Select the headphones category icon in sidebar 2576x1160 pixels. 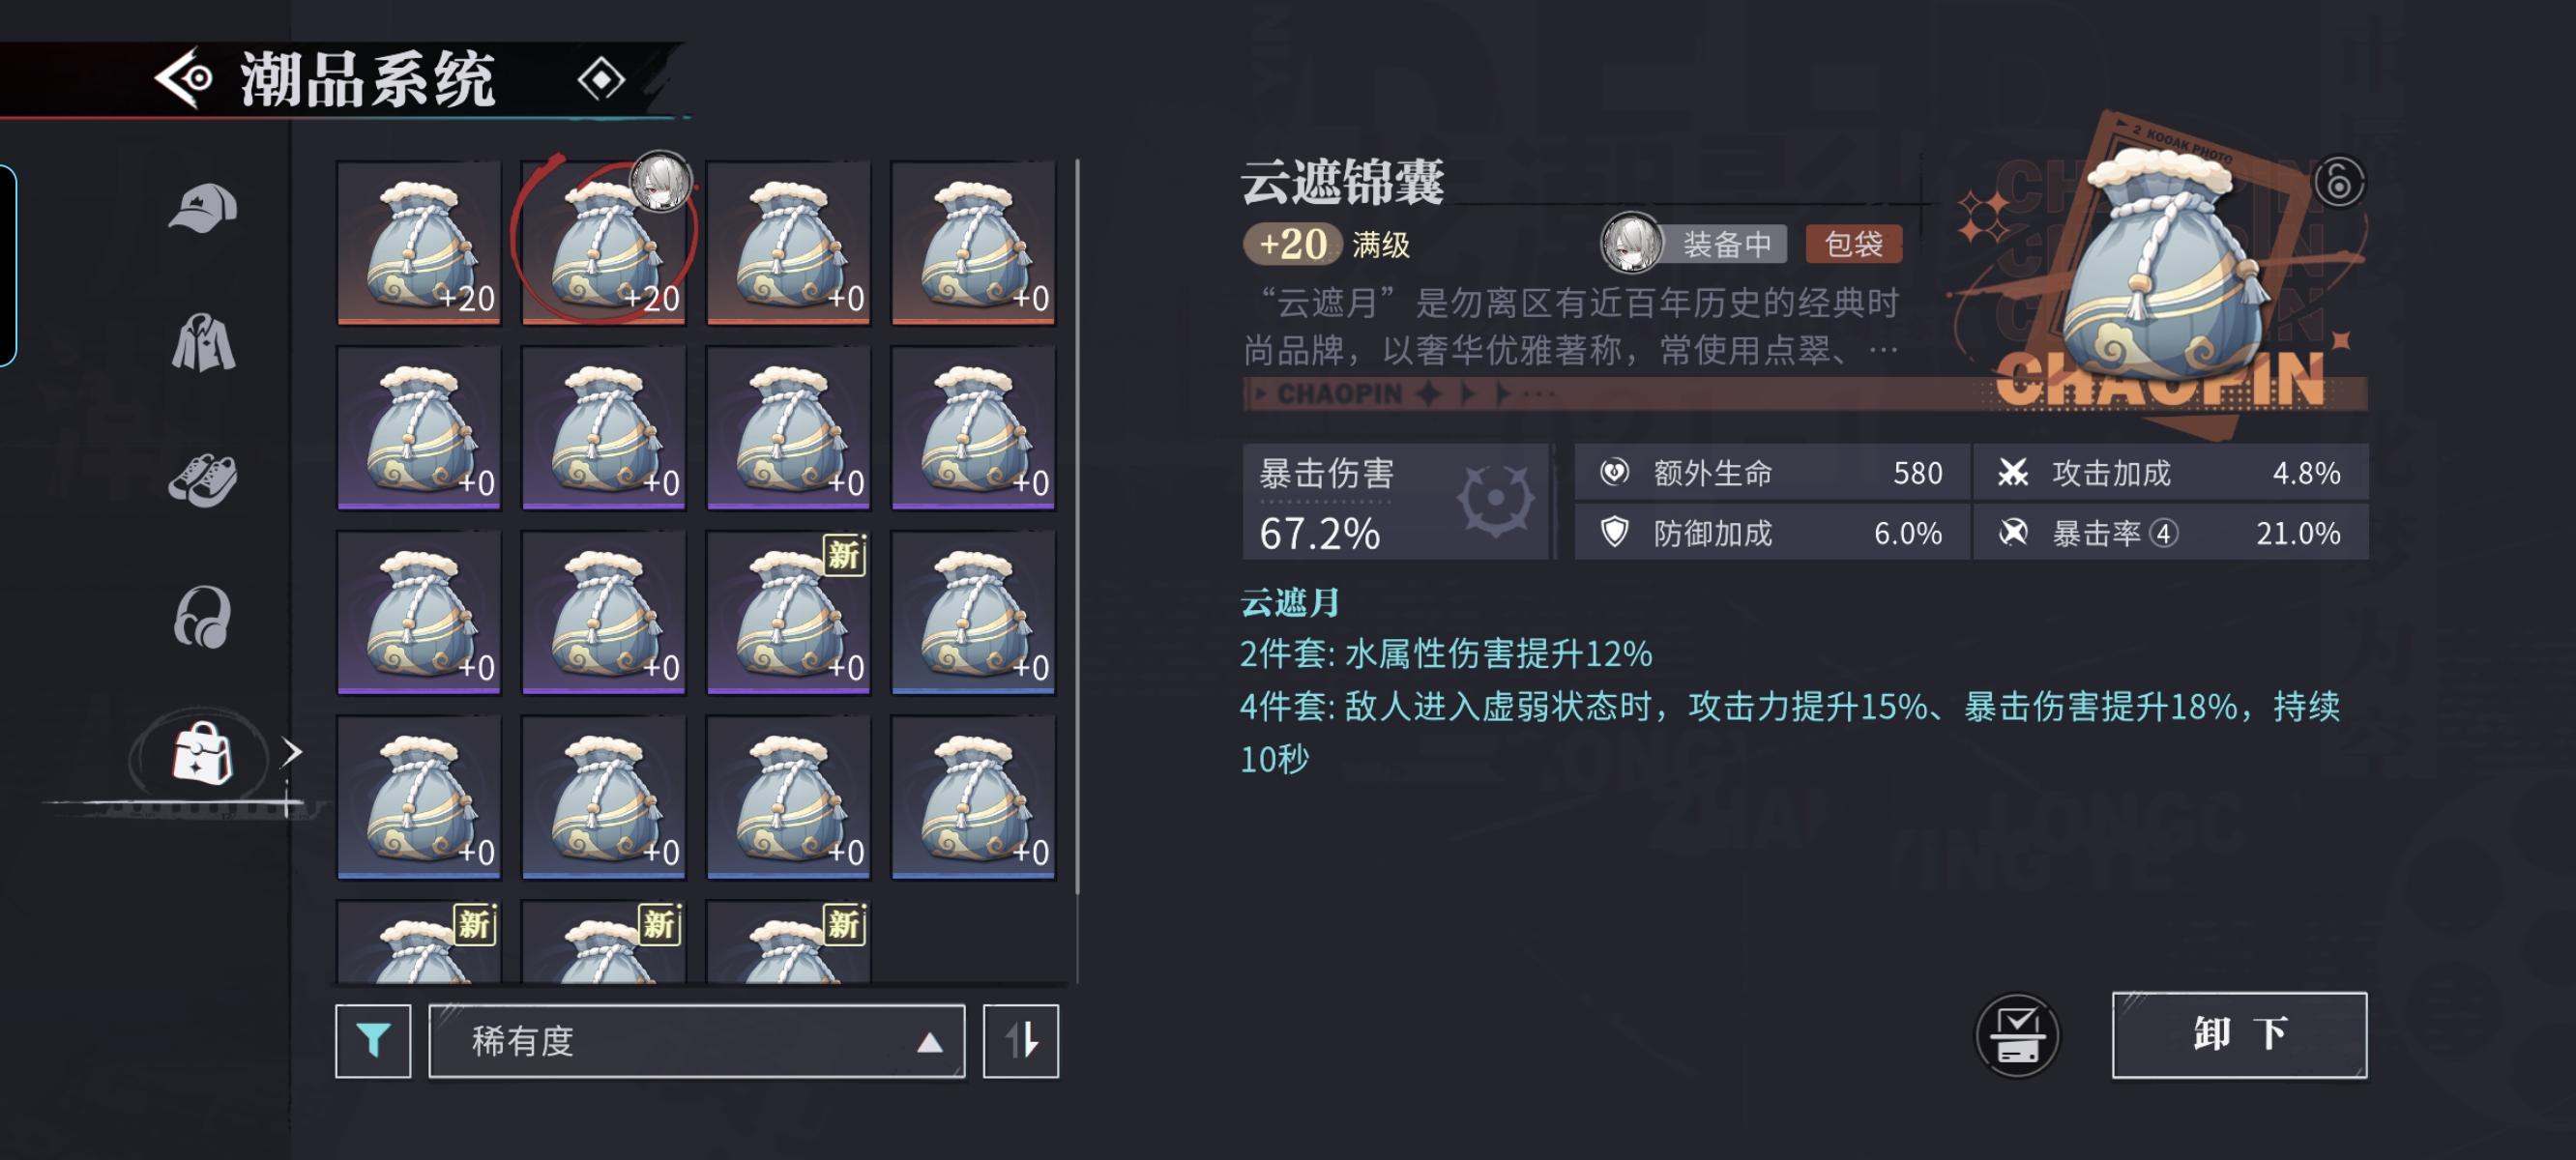[x=203, y=617]
